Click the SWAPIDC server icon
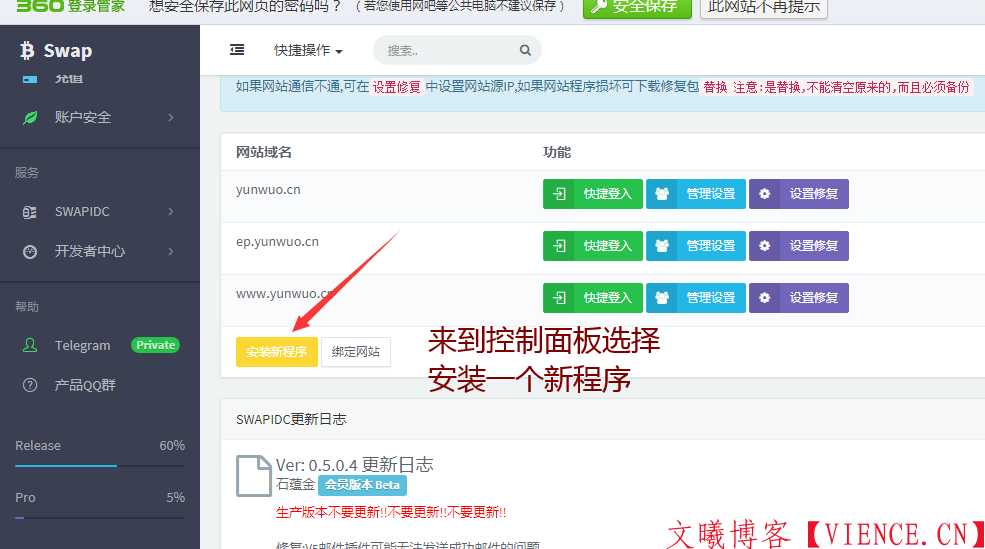The height and width of the screenshot is (549, 985). [x=31, y=212]
